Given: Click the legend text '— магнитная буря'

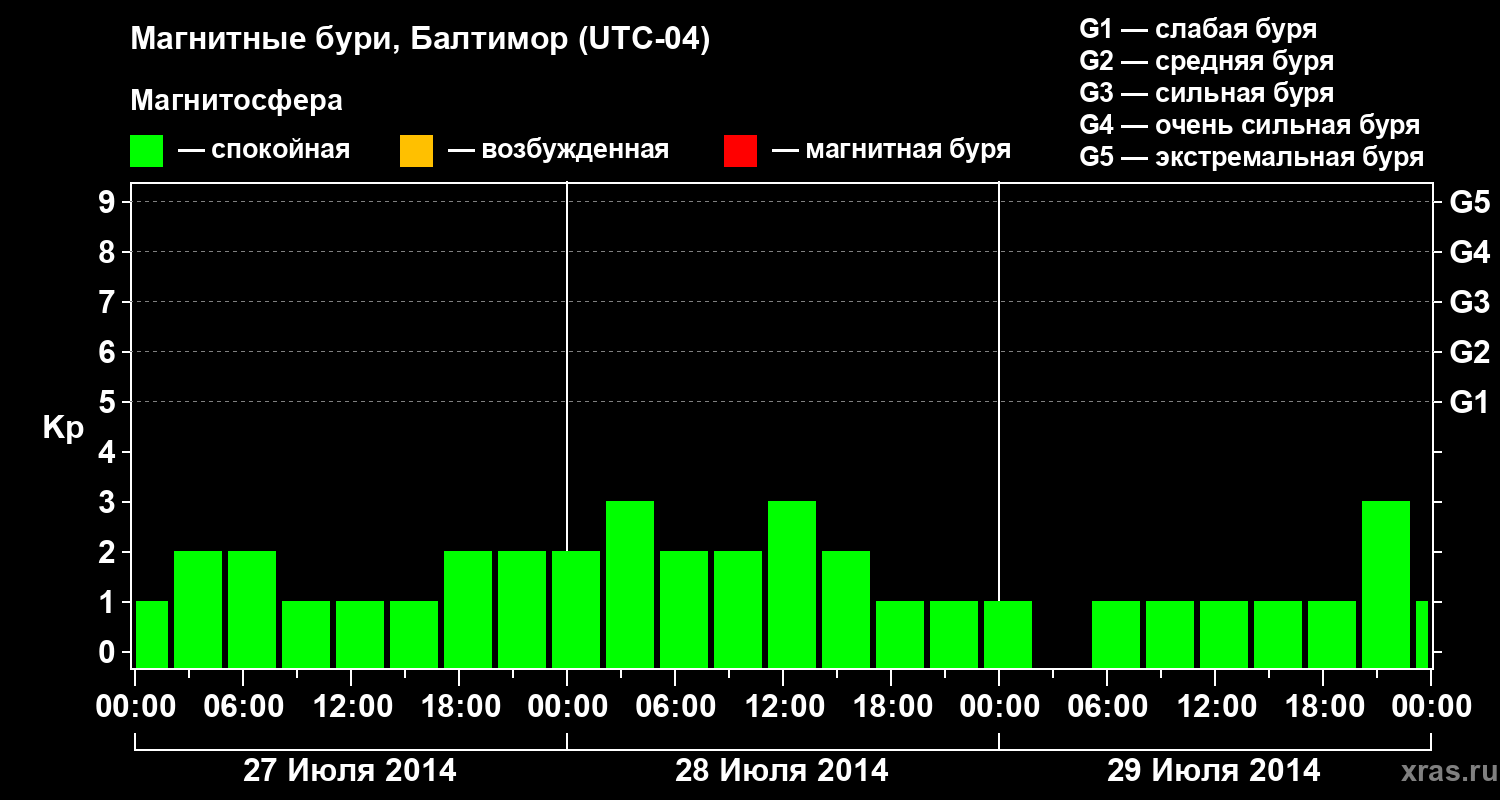Looking at the screenshot, I should (891, 151).
